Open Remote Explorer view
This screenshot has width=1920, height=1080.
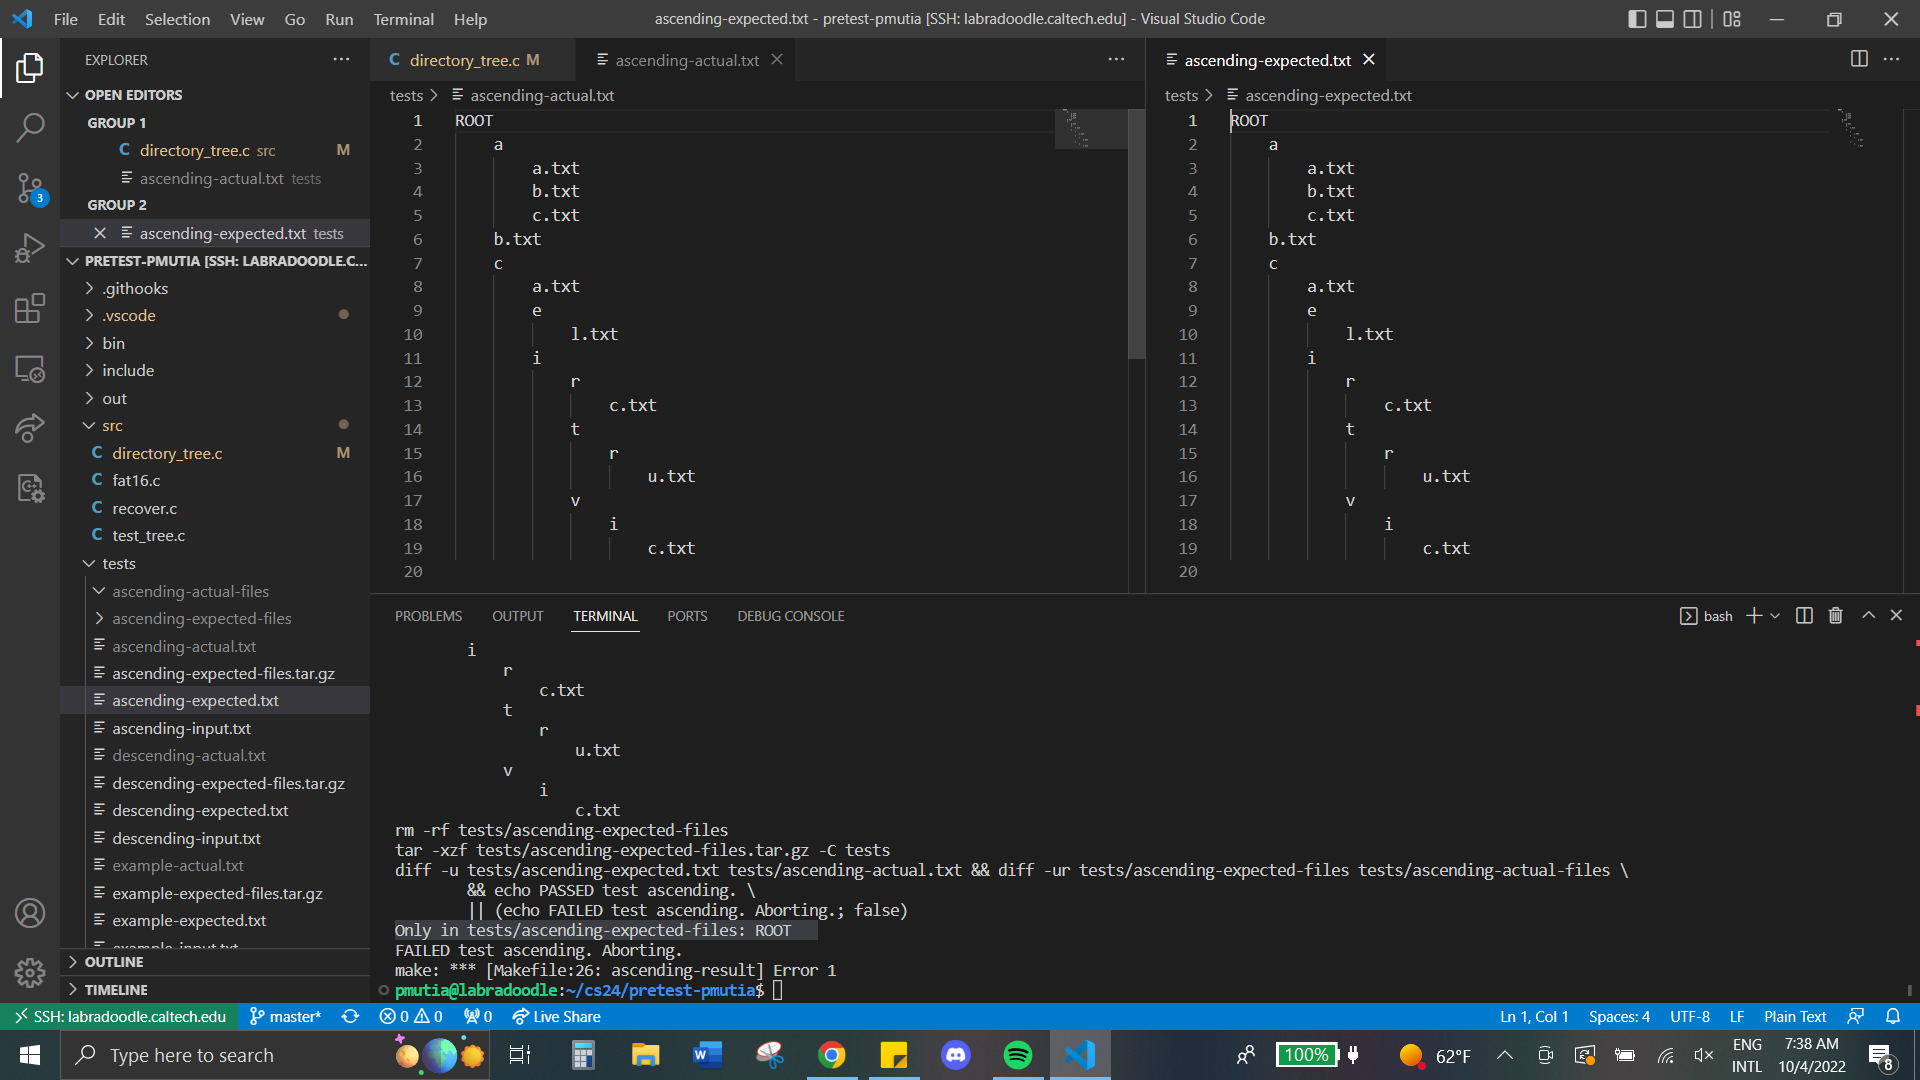pyautogui.click(x=30, y=369)
